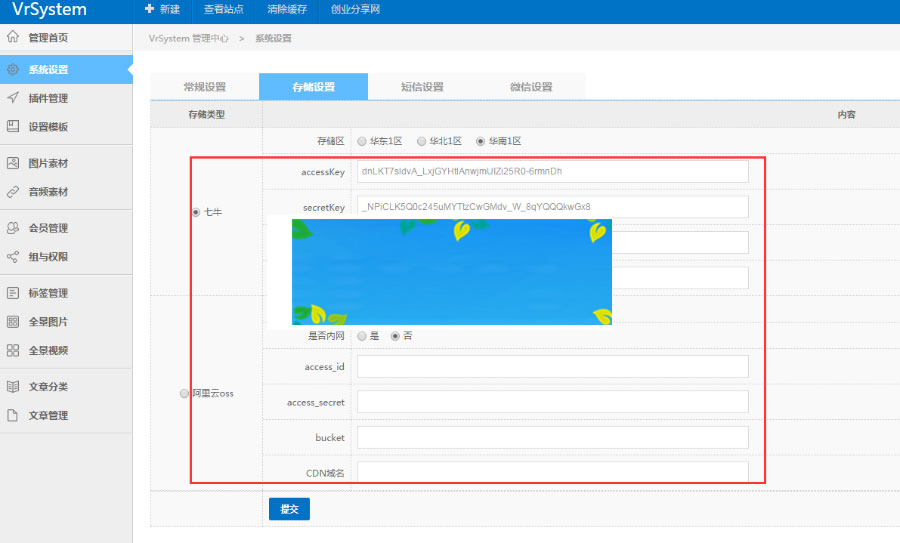This screenshot has width=900, height=543.
Task: Click the share icon for 组与权限
Action: click(13, 257)
